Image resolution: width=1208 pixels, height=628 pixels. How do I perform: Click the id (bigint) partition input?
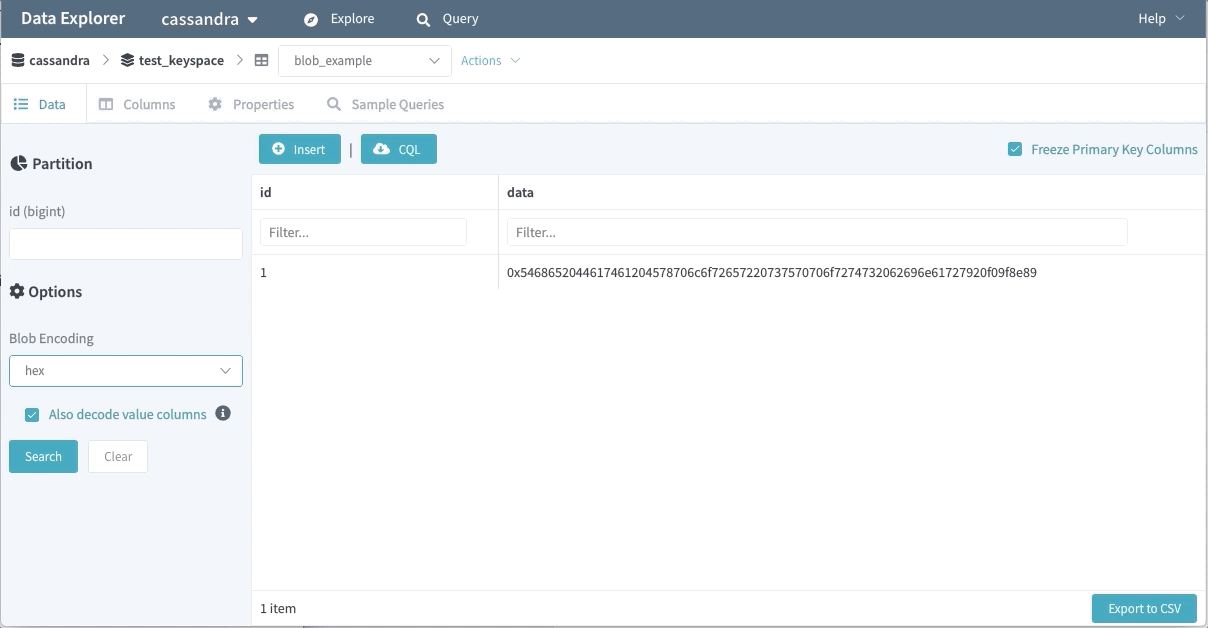[126, 244]
